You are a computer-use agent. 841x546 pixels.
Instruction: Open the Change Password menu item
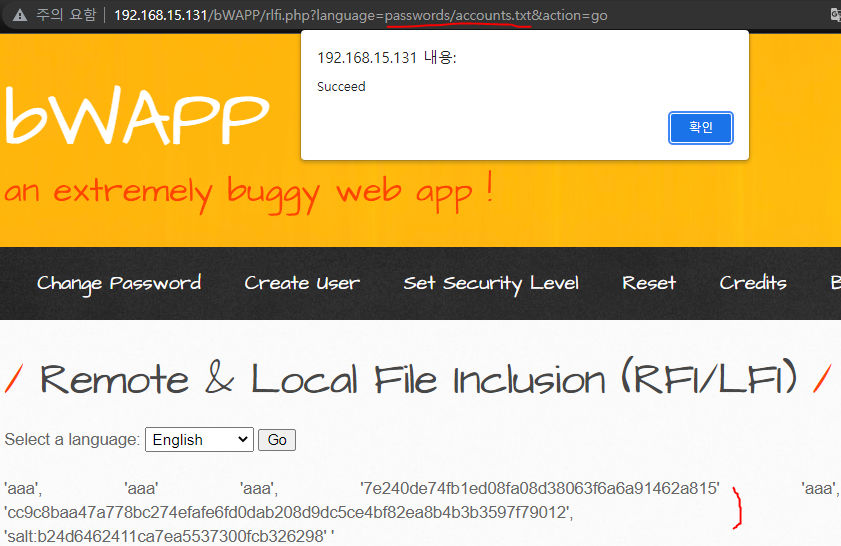tap(119, 283)
